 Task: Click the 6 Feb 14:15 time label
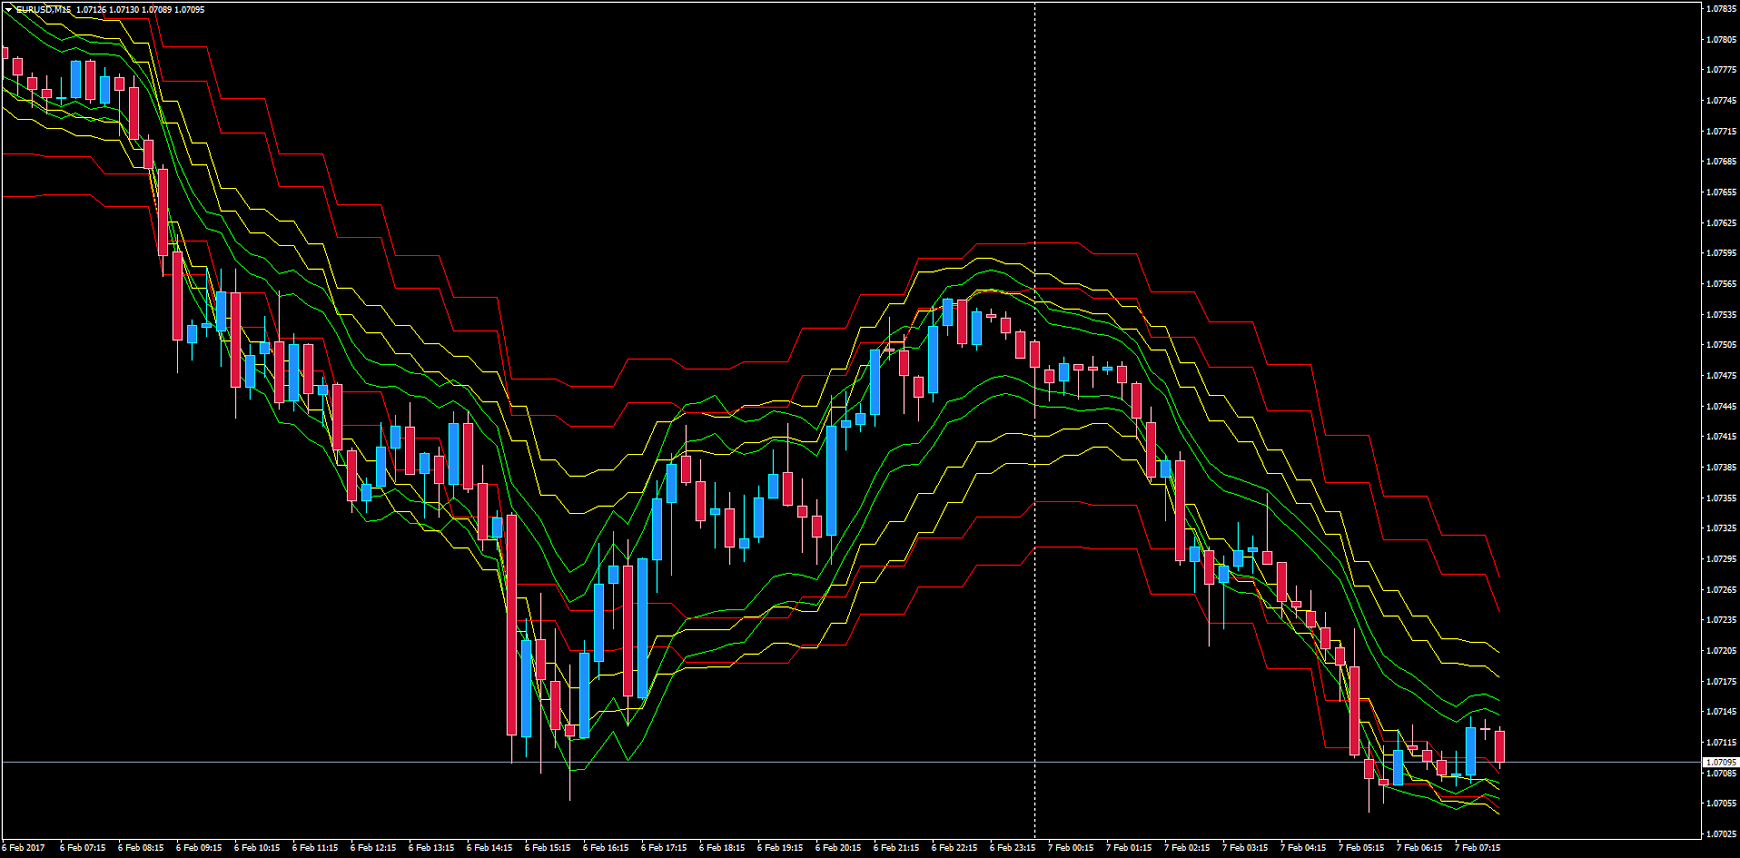489,848
